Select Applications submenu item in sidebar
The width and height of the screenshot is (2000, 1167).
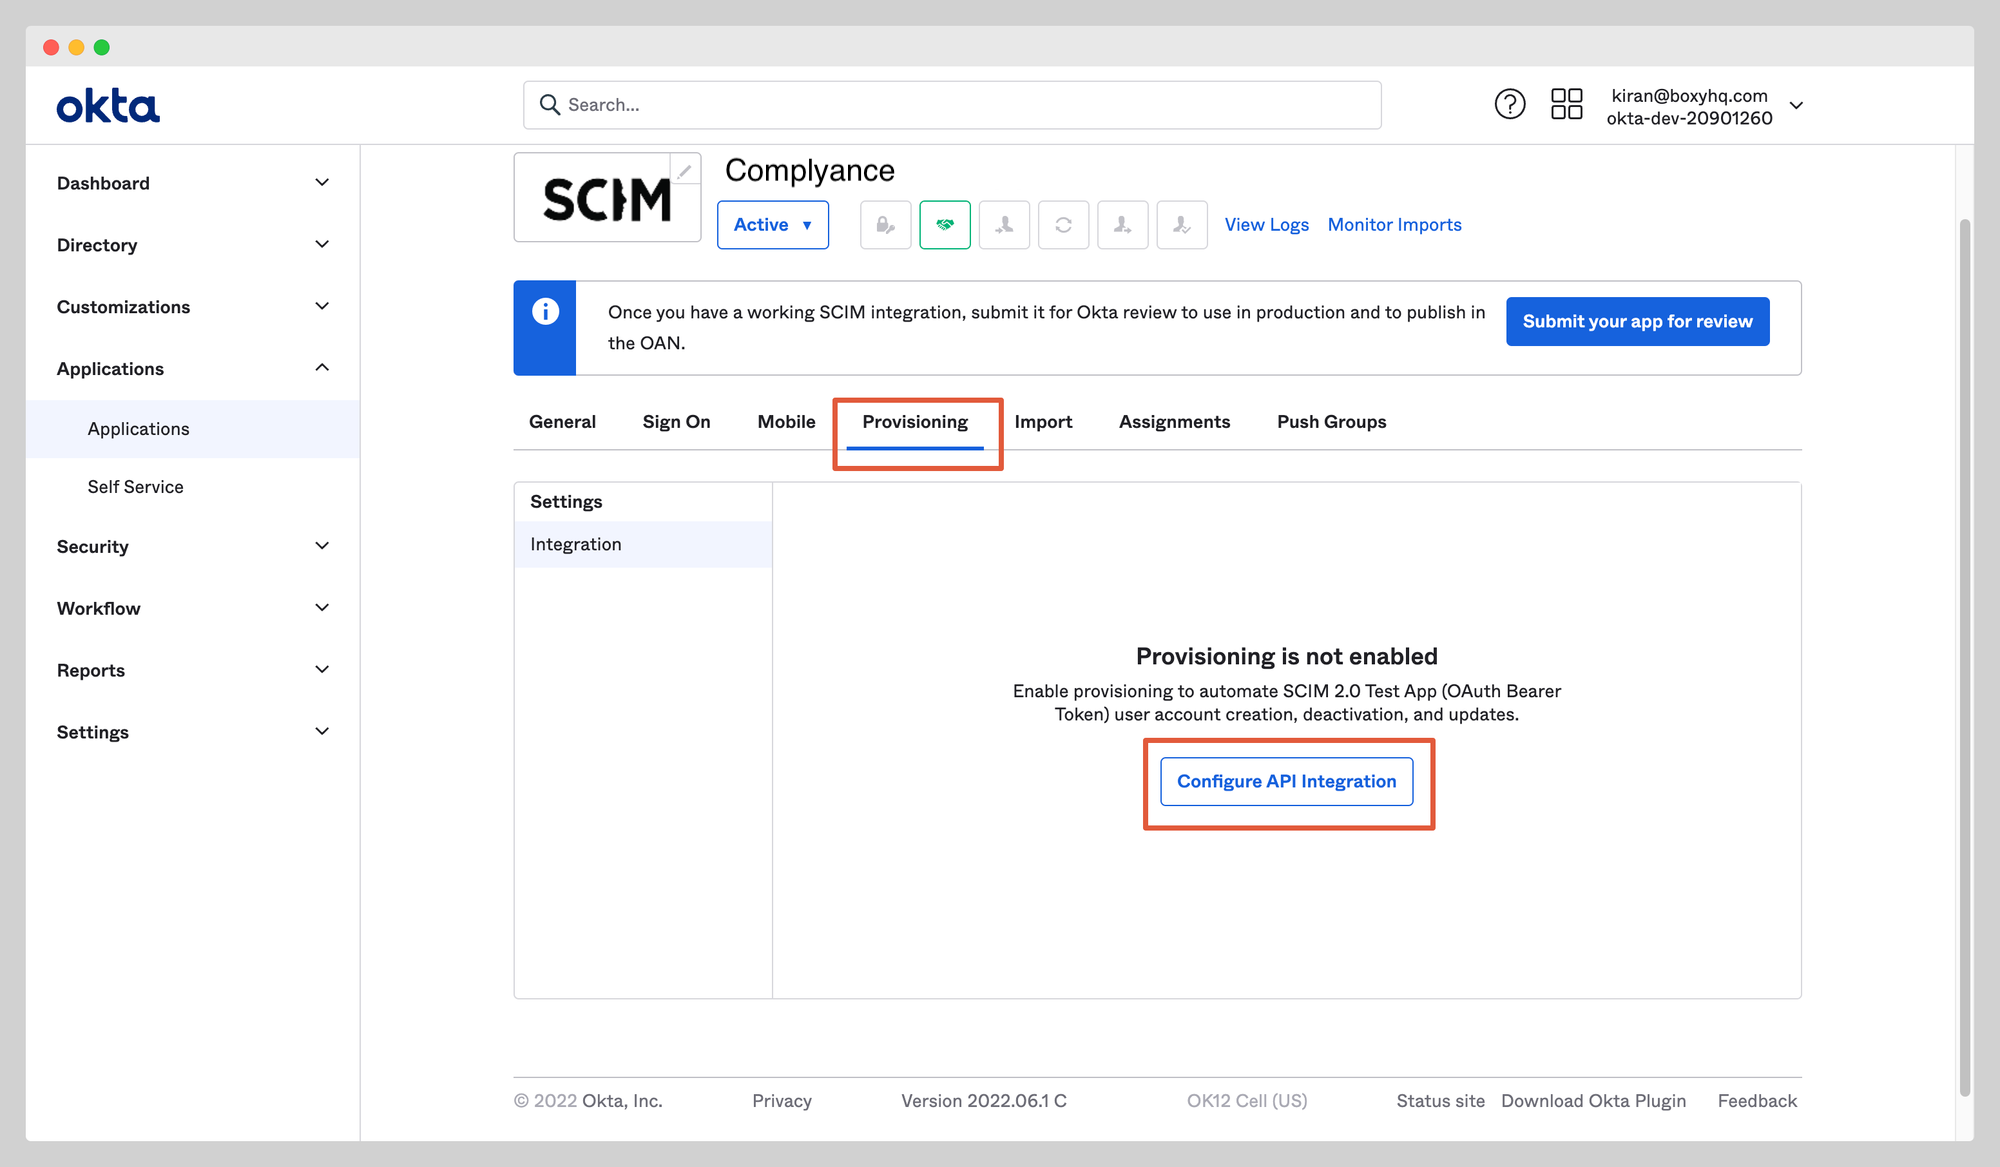coord(192,429)
